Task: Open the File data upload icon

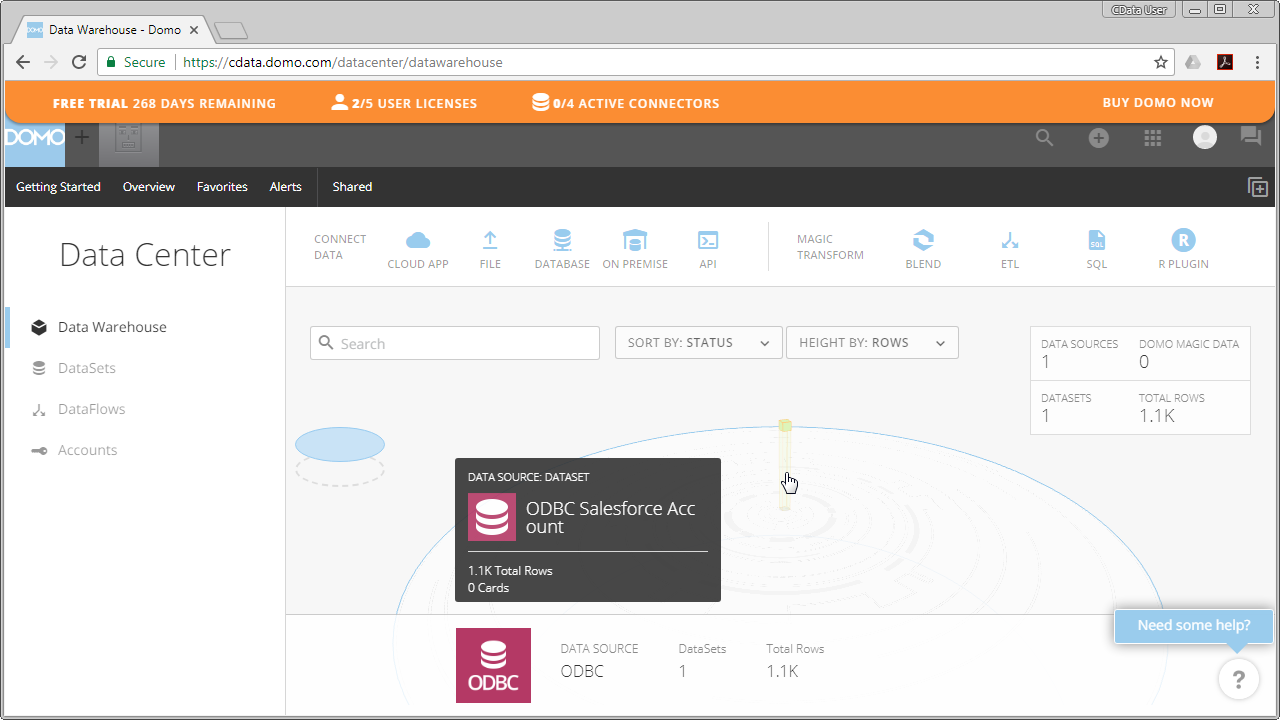Action: tap(490, 241)
